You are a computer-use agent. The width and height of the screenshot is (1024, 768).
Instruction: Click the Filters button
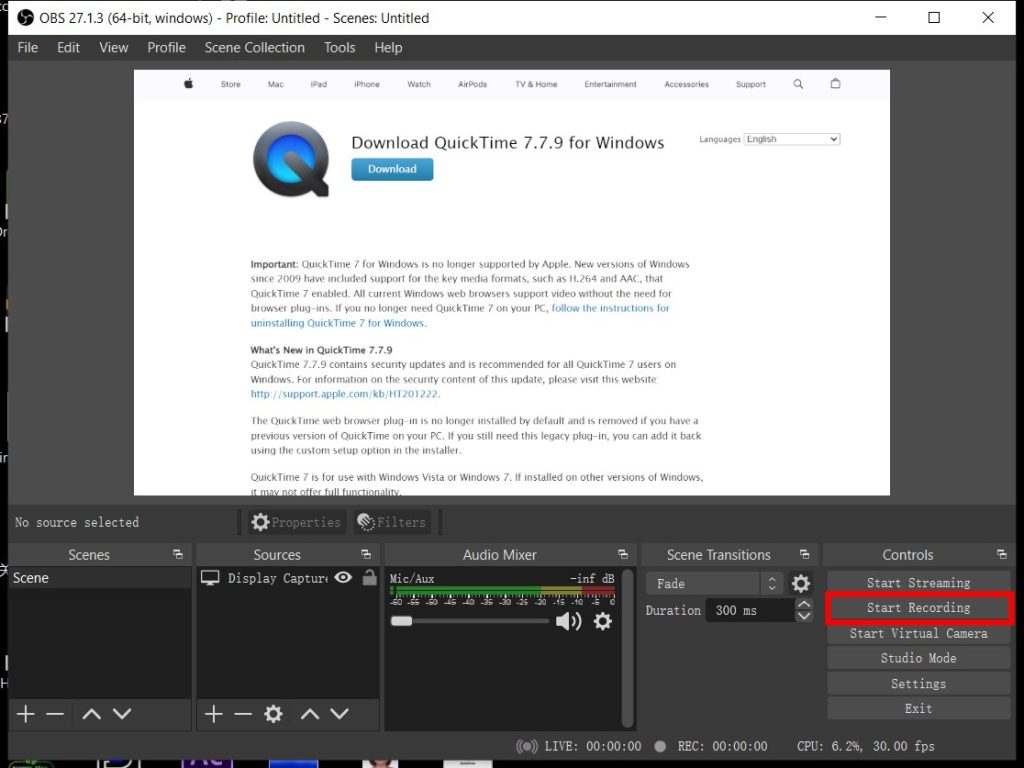pyautogui.click(x=392, y=522)
